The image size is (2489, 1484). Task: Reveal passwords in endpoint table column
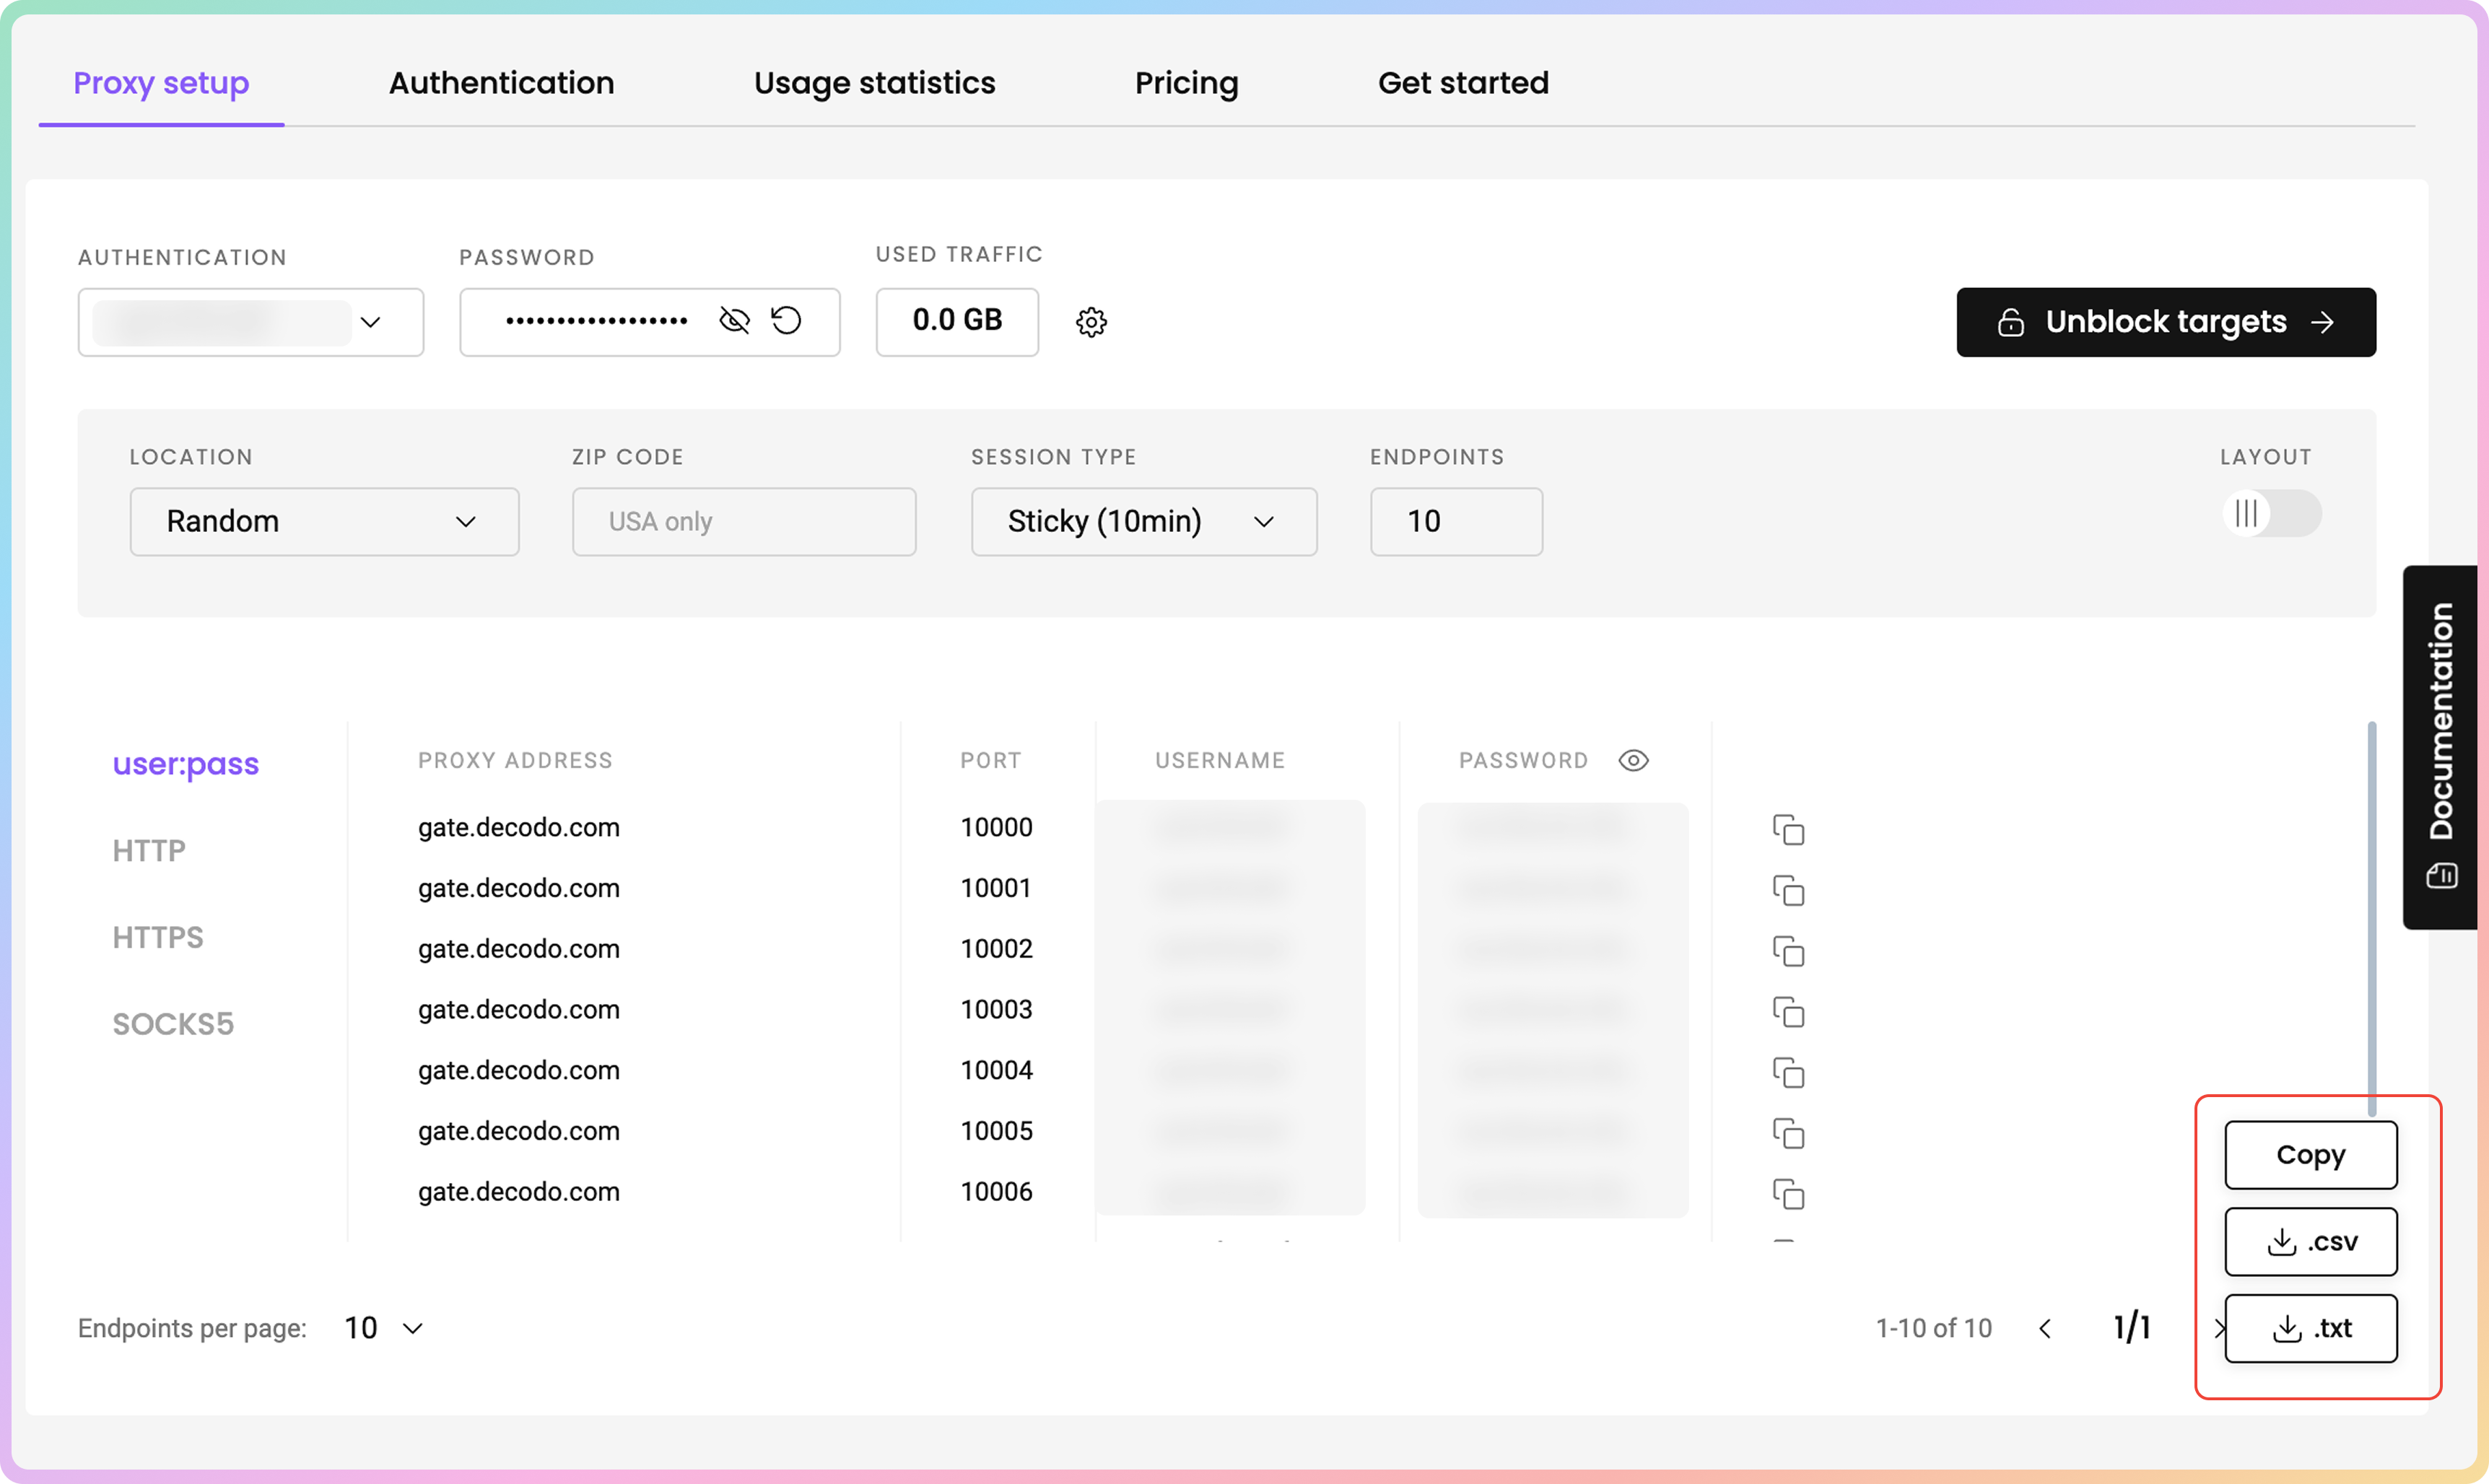(1633, 761)
